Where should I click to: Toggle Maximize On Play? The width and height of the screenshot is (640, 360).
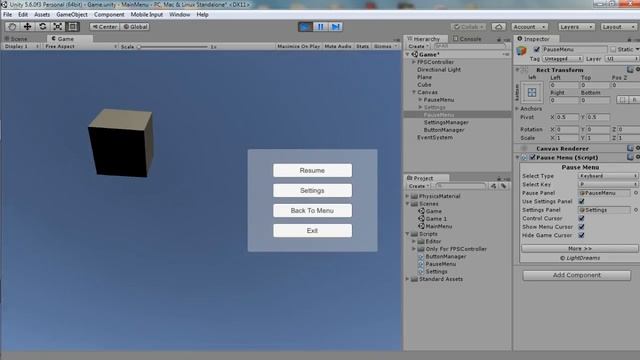click(x=298, y=47)
